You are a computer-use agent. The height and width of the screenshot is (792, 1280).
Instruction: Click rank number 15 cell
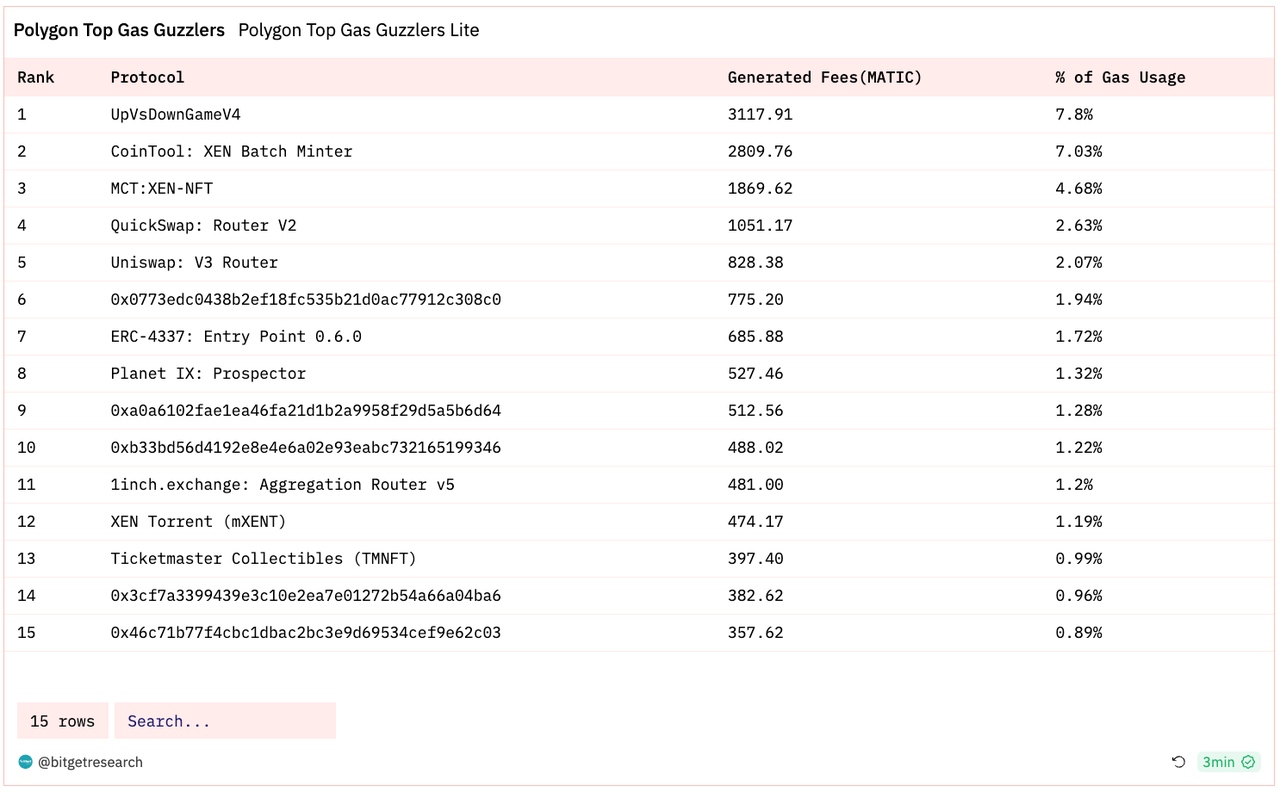26,632
